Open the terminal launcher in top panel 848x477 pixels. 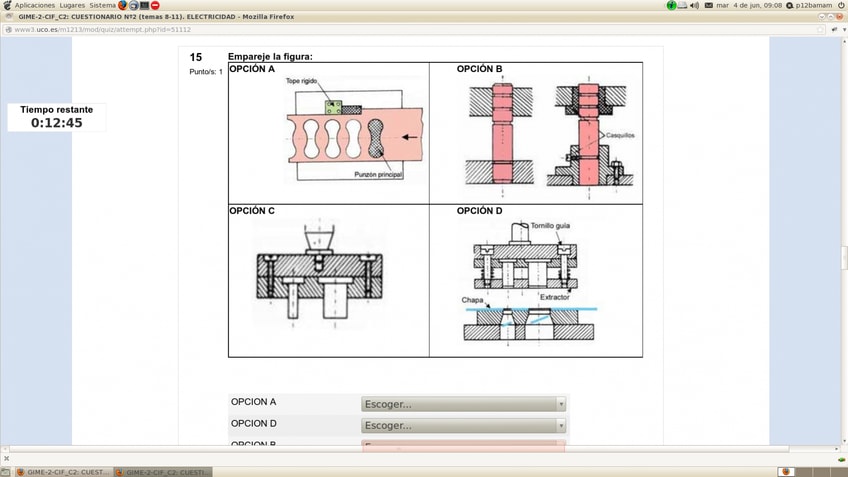pos(144,5)
